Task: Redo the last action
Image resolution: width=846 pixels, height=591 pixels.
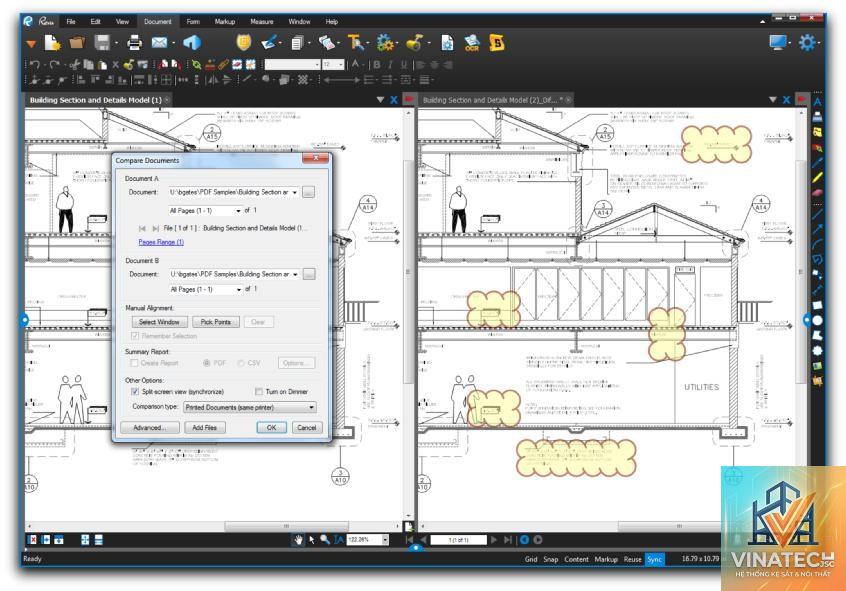Action: (x=54, y=65)
